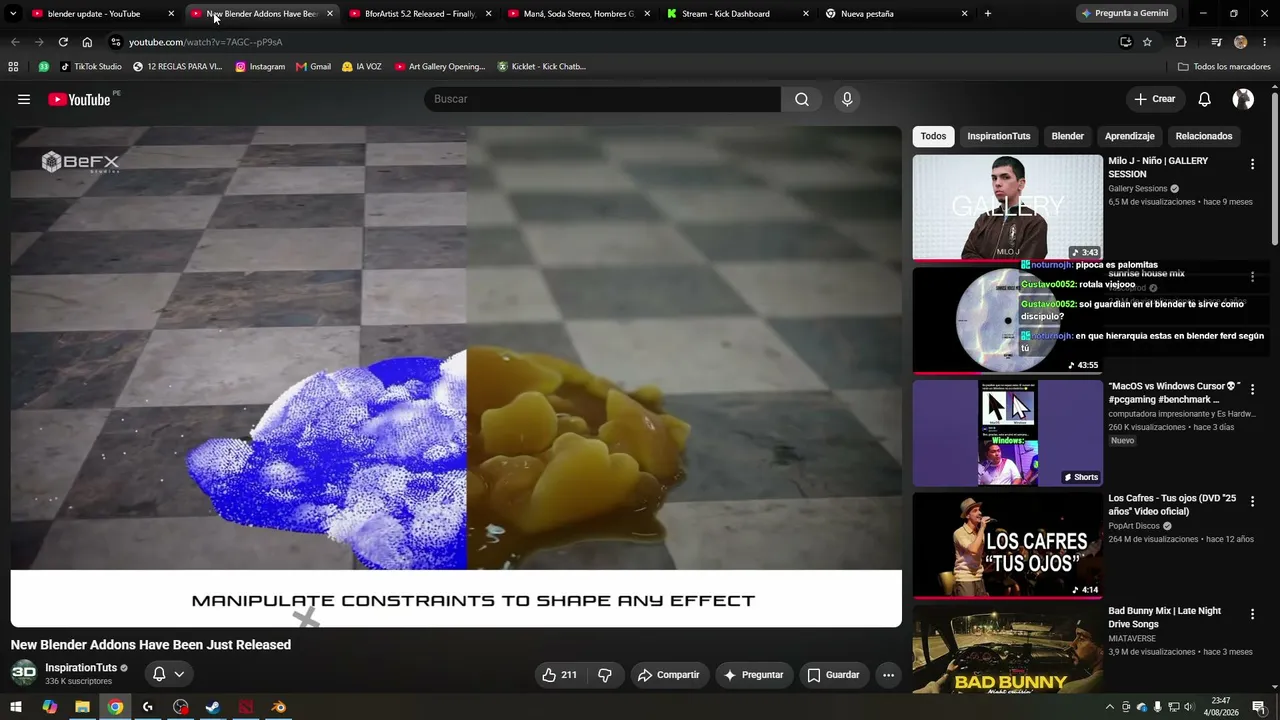This screenshot has width=1280, height=720.
Task: Open the Gmail bookmark
Action: 313,67
